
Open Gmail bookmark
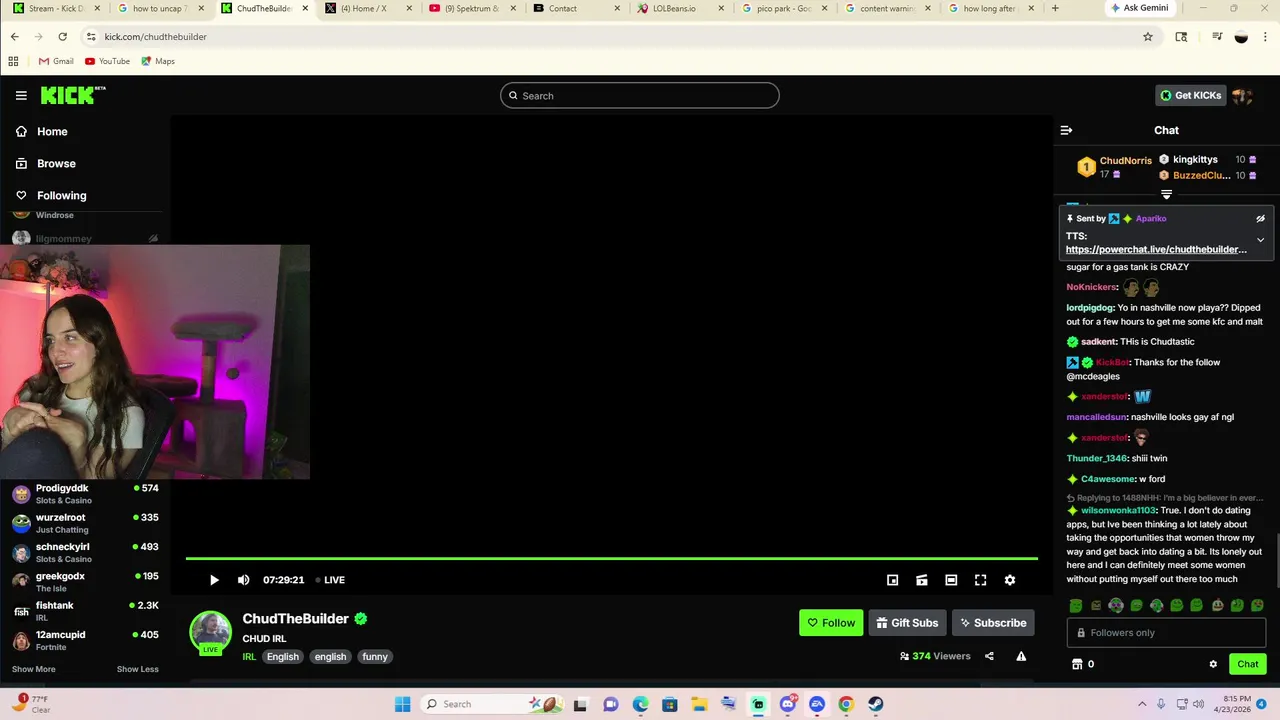pos(56,61)
